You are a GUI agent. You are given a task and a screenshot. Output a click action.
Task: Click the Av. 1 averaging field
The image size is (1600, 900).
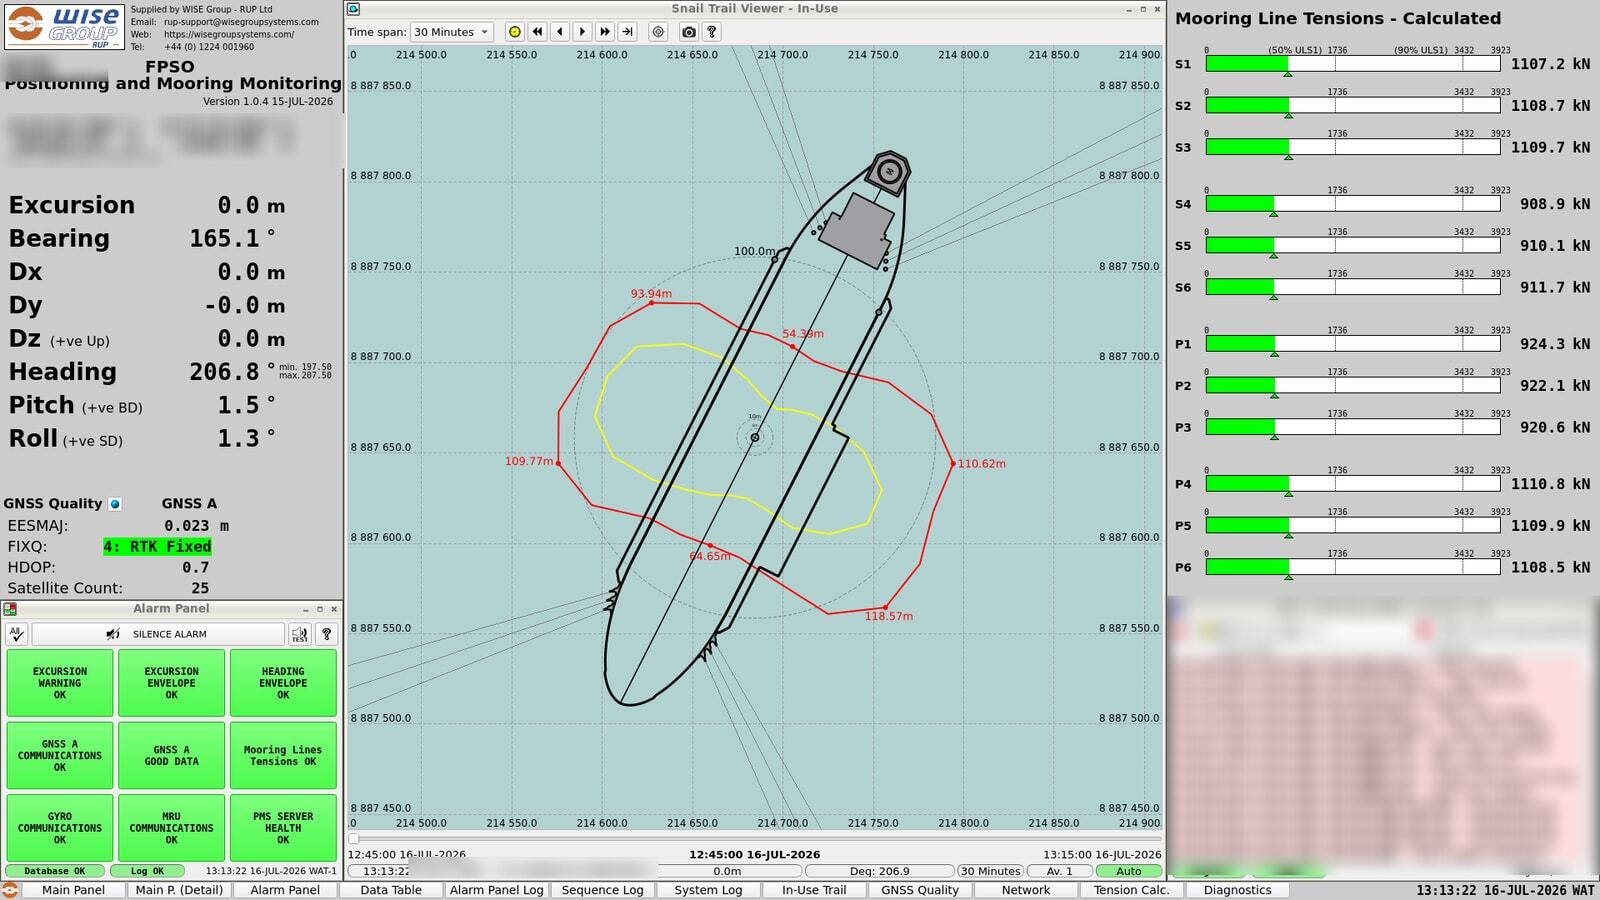(x=1060, y=871)
